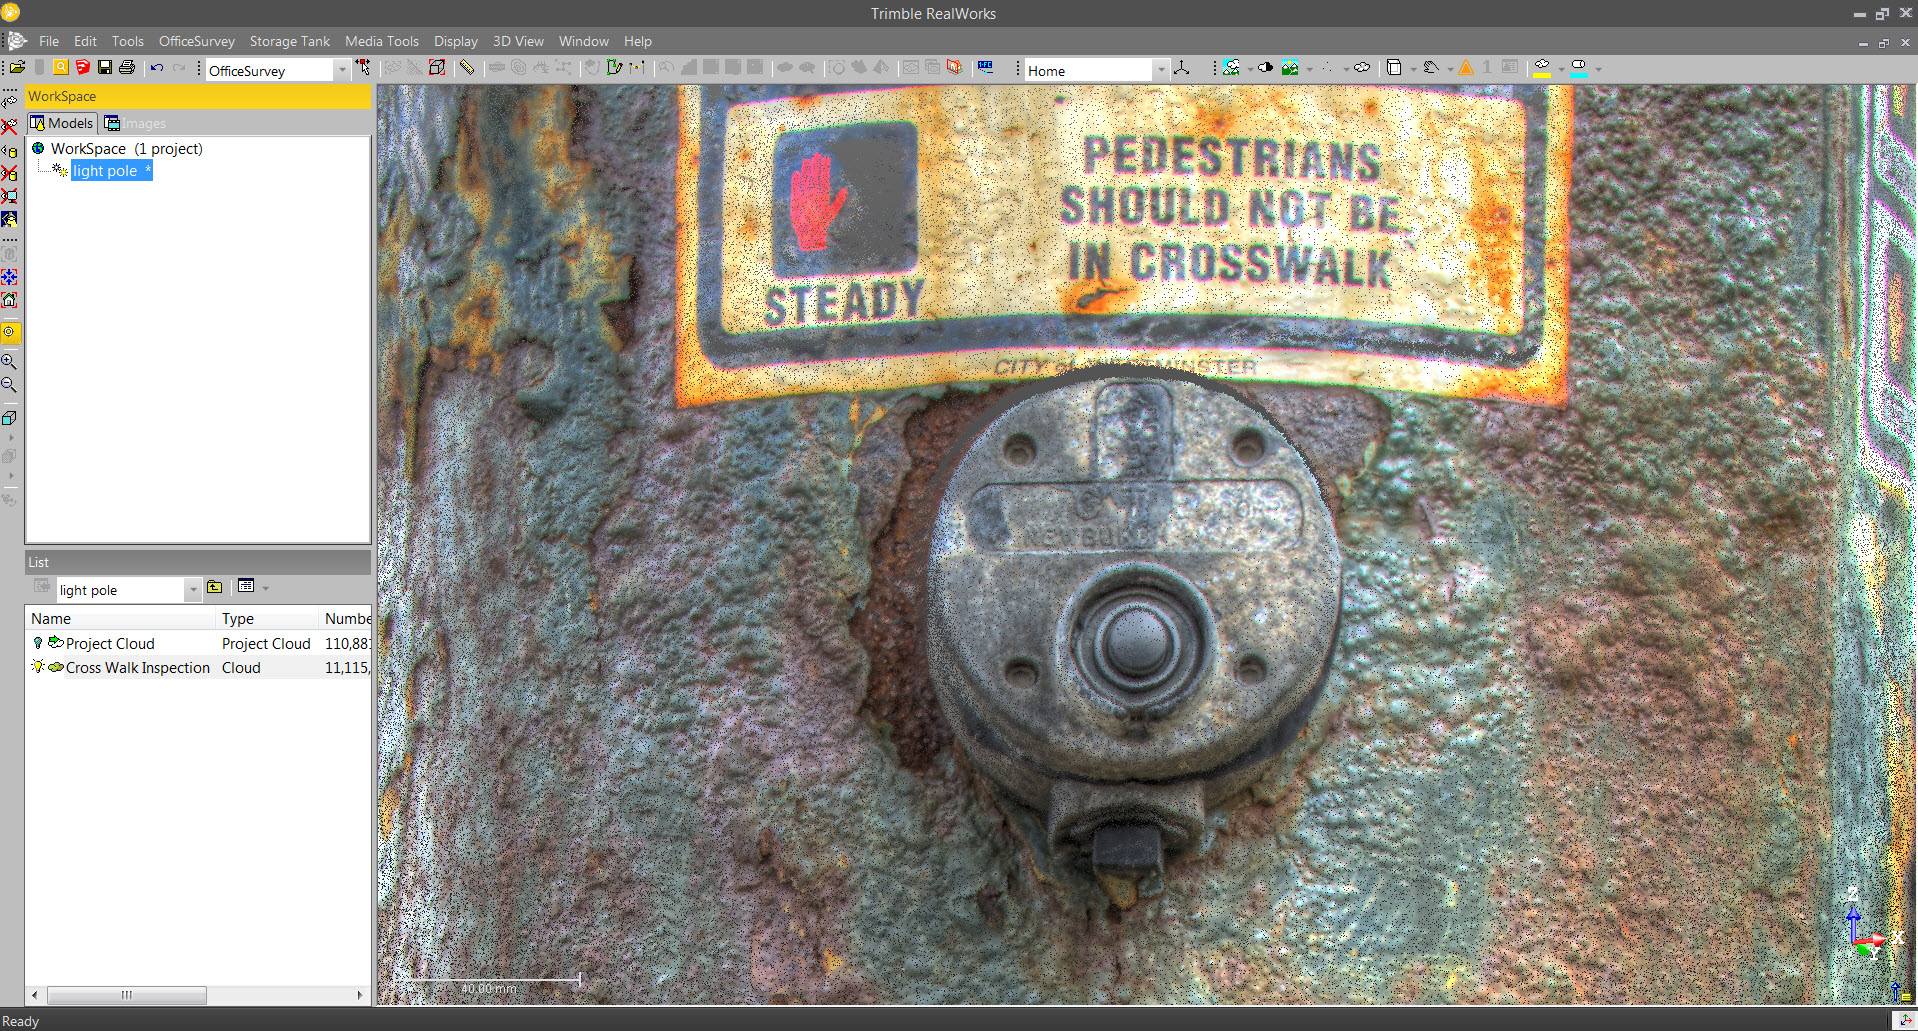Click the Print icon in toolbar
This screenshot has width=1918, height=1031.
127,68
